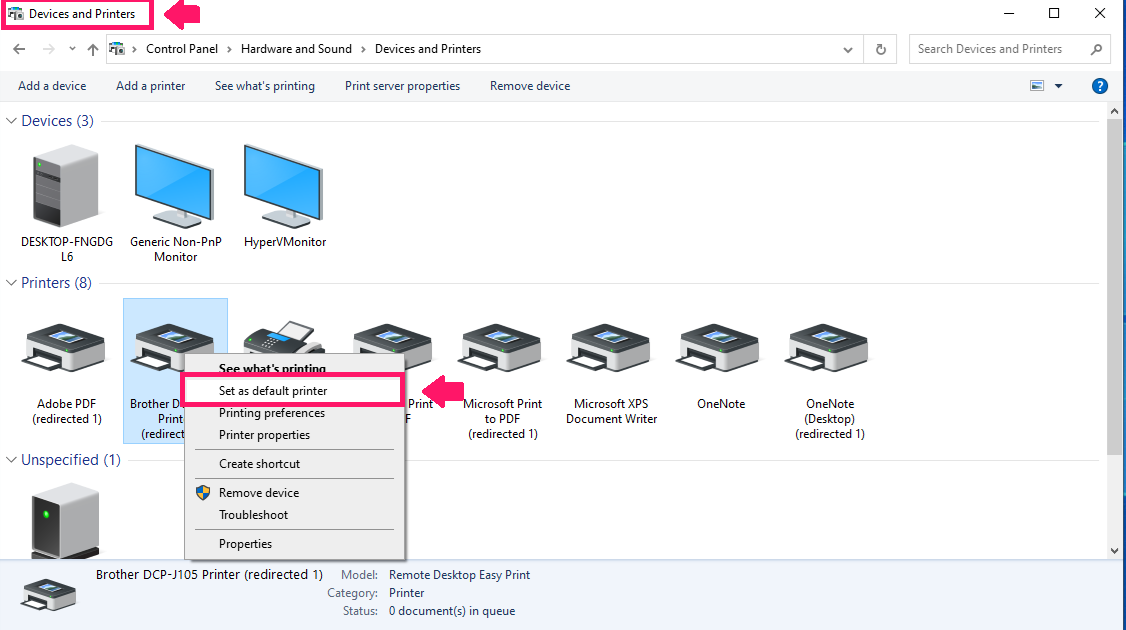Go up one level with up arrow
1126x630 pixels.
(x=93, y=49)
